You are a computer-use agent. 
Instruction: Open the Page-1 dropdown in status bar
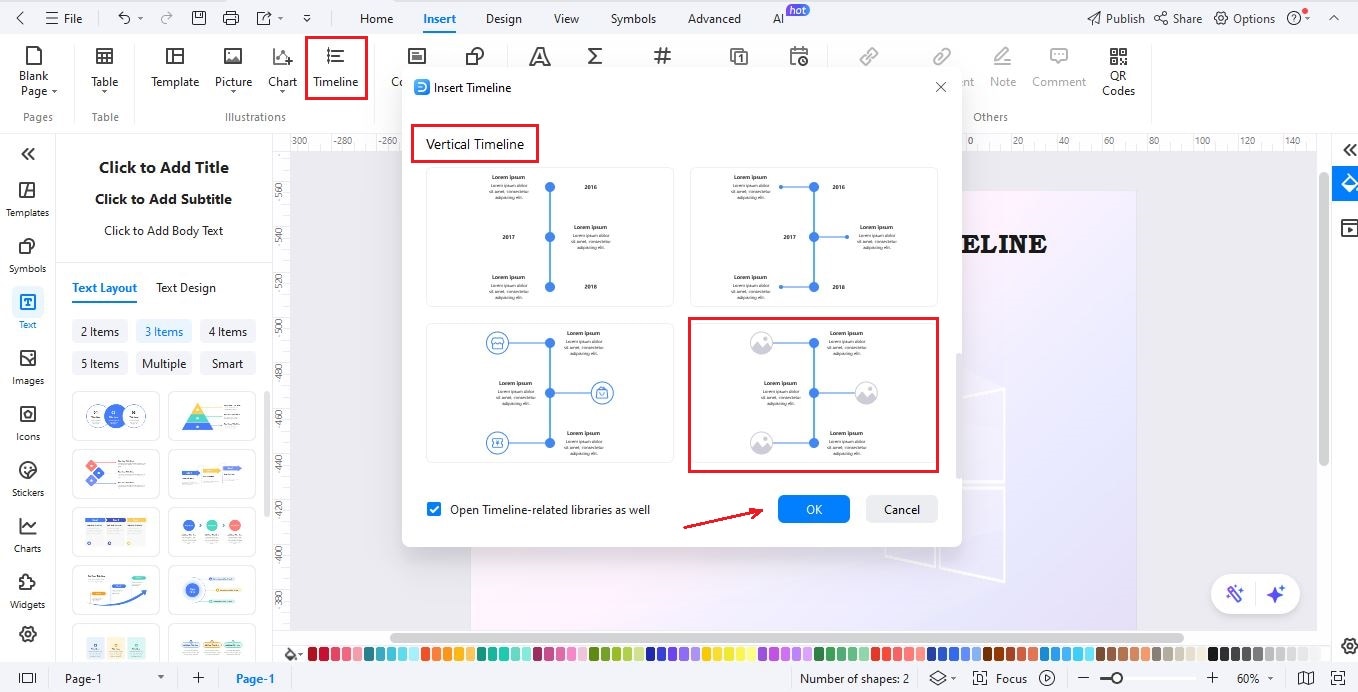pos(161,678)
